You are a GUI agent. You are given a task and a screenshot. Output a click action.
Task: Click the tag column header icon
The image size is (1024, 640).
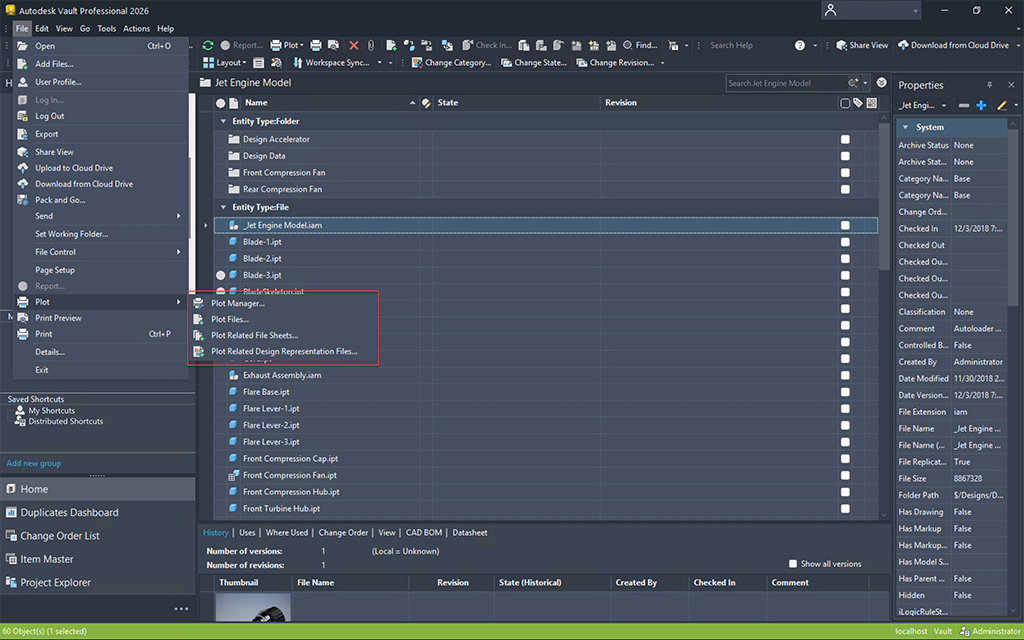(858, 103)
